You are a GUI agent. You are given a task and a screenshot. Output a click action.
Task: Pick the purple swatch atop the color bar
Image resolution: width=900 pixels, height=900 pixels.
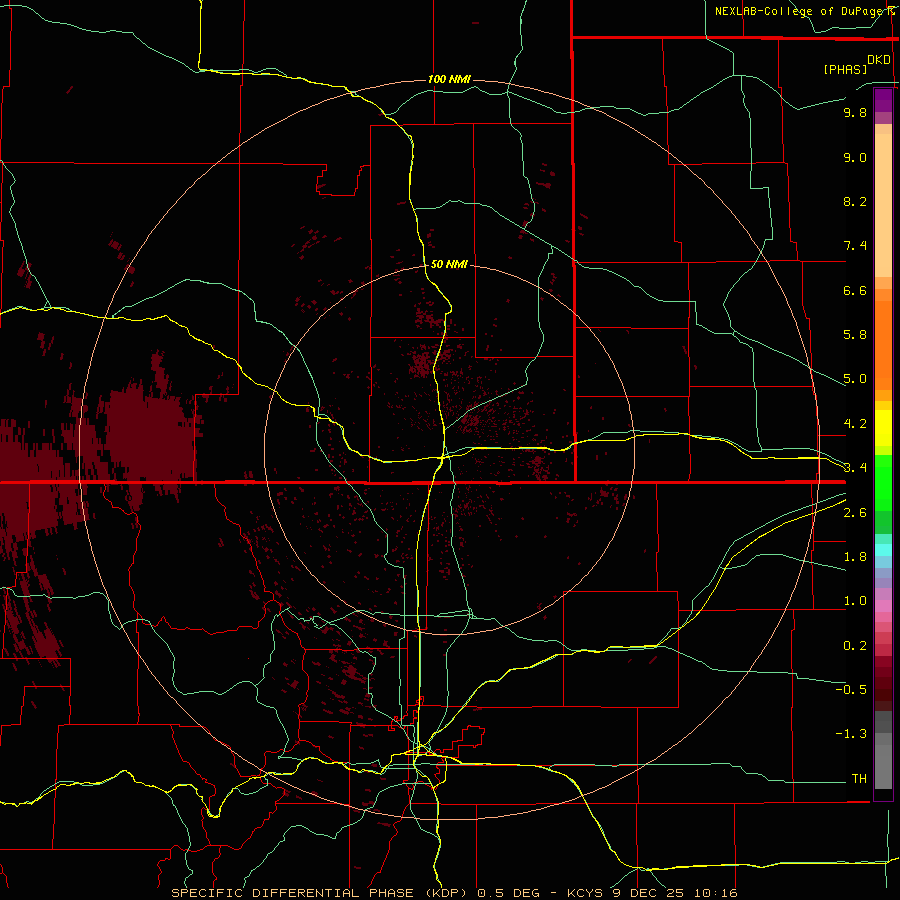883,100
